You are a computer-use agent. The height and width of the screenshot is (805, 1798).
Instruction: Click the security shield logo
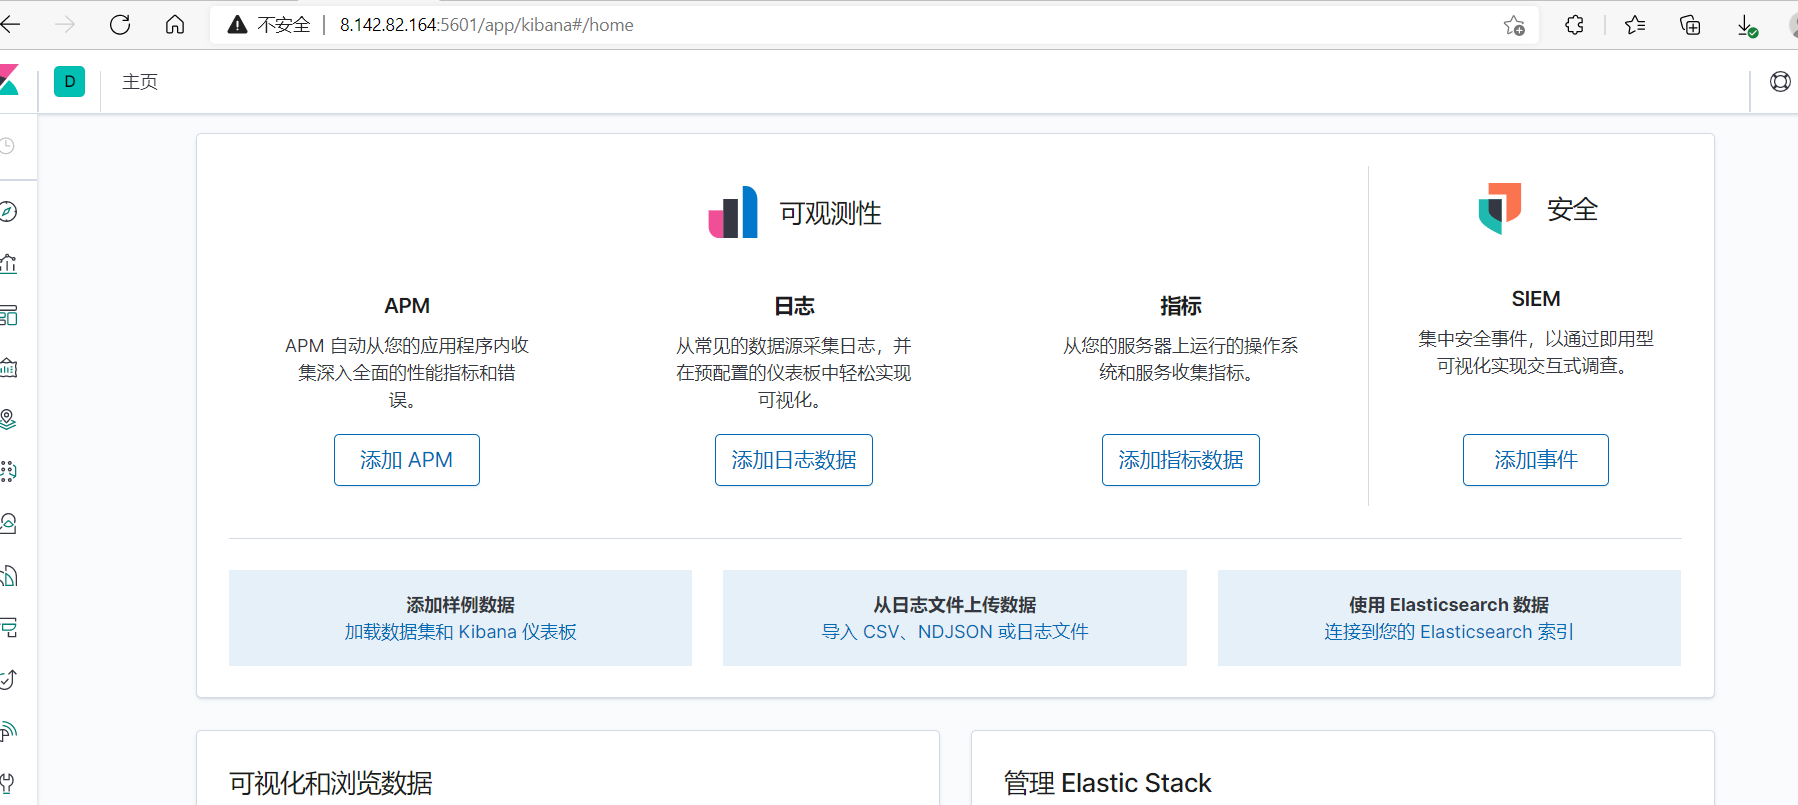(x=1500, y=208)
